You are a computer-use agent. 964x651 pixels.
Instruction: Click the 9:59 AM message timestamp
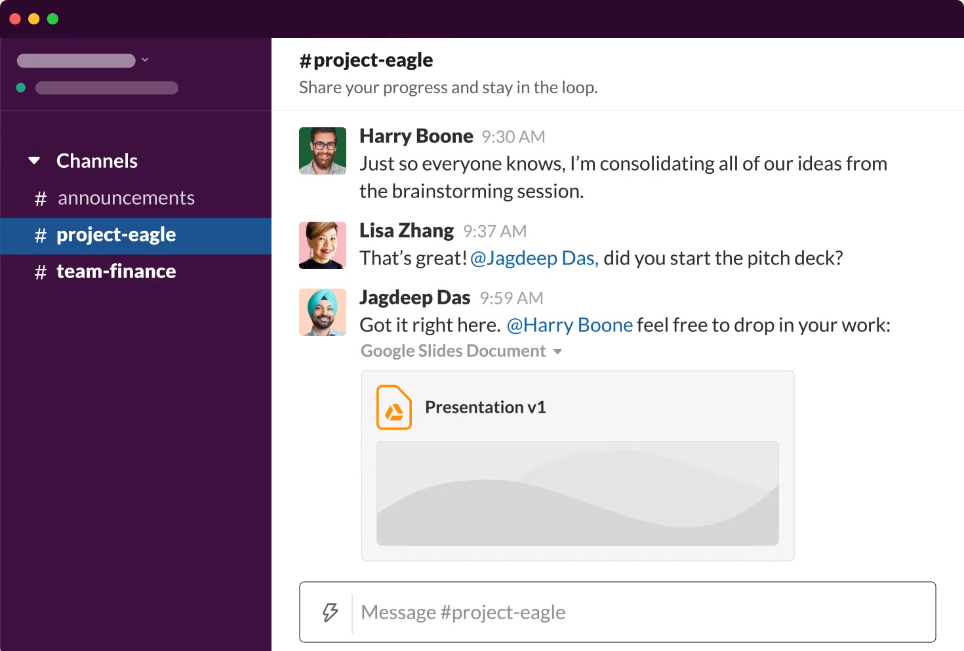coord(512,298)
